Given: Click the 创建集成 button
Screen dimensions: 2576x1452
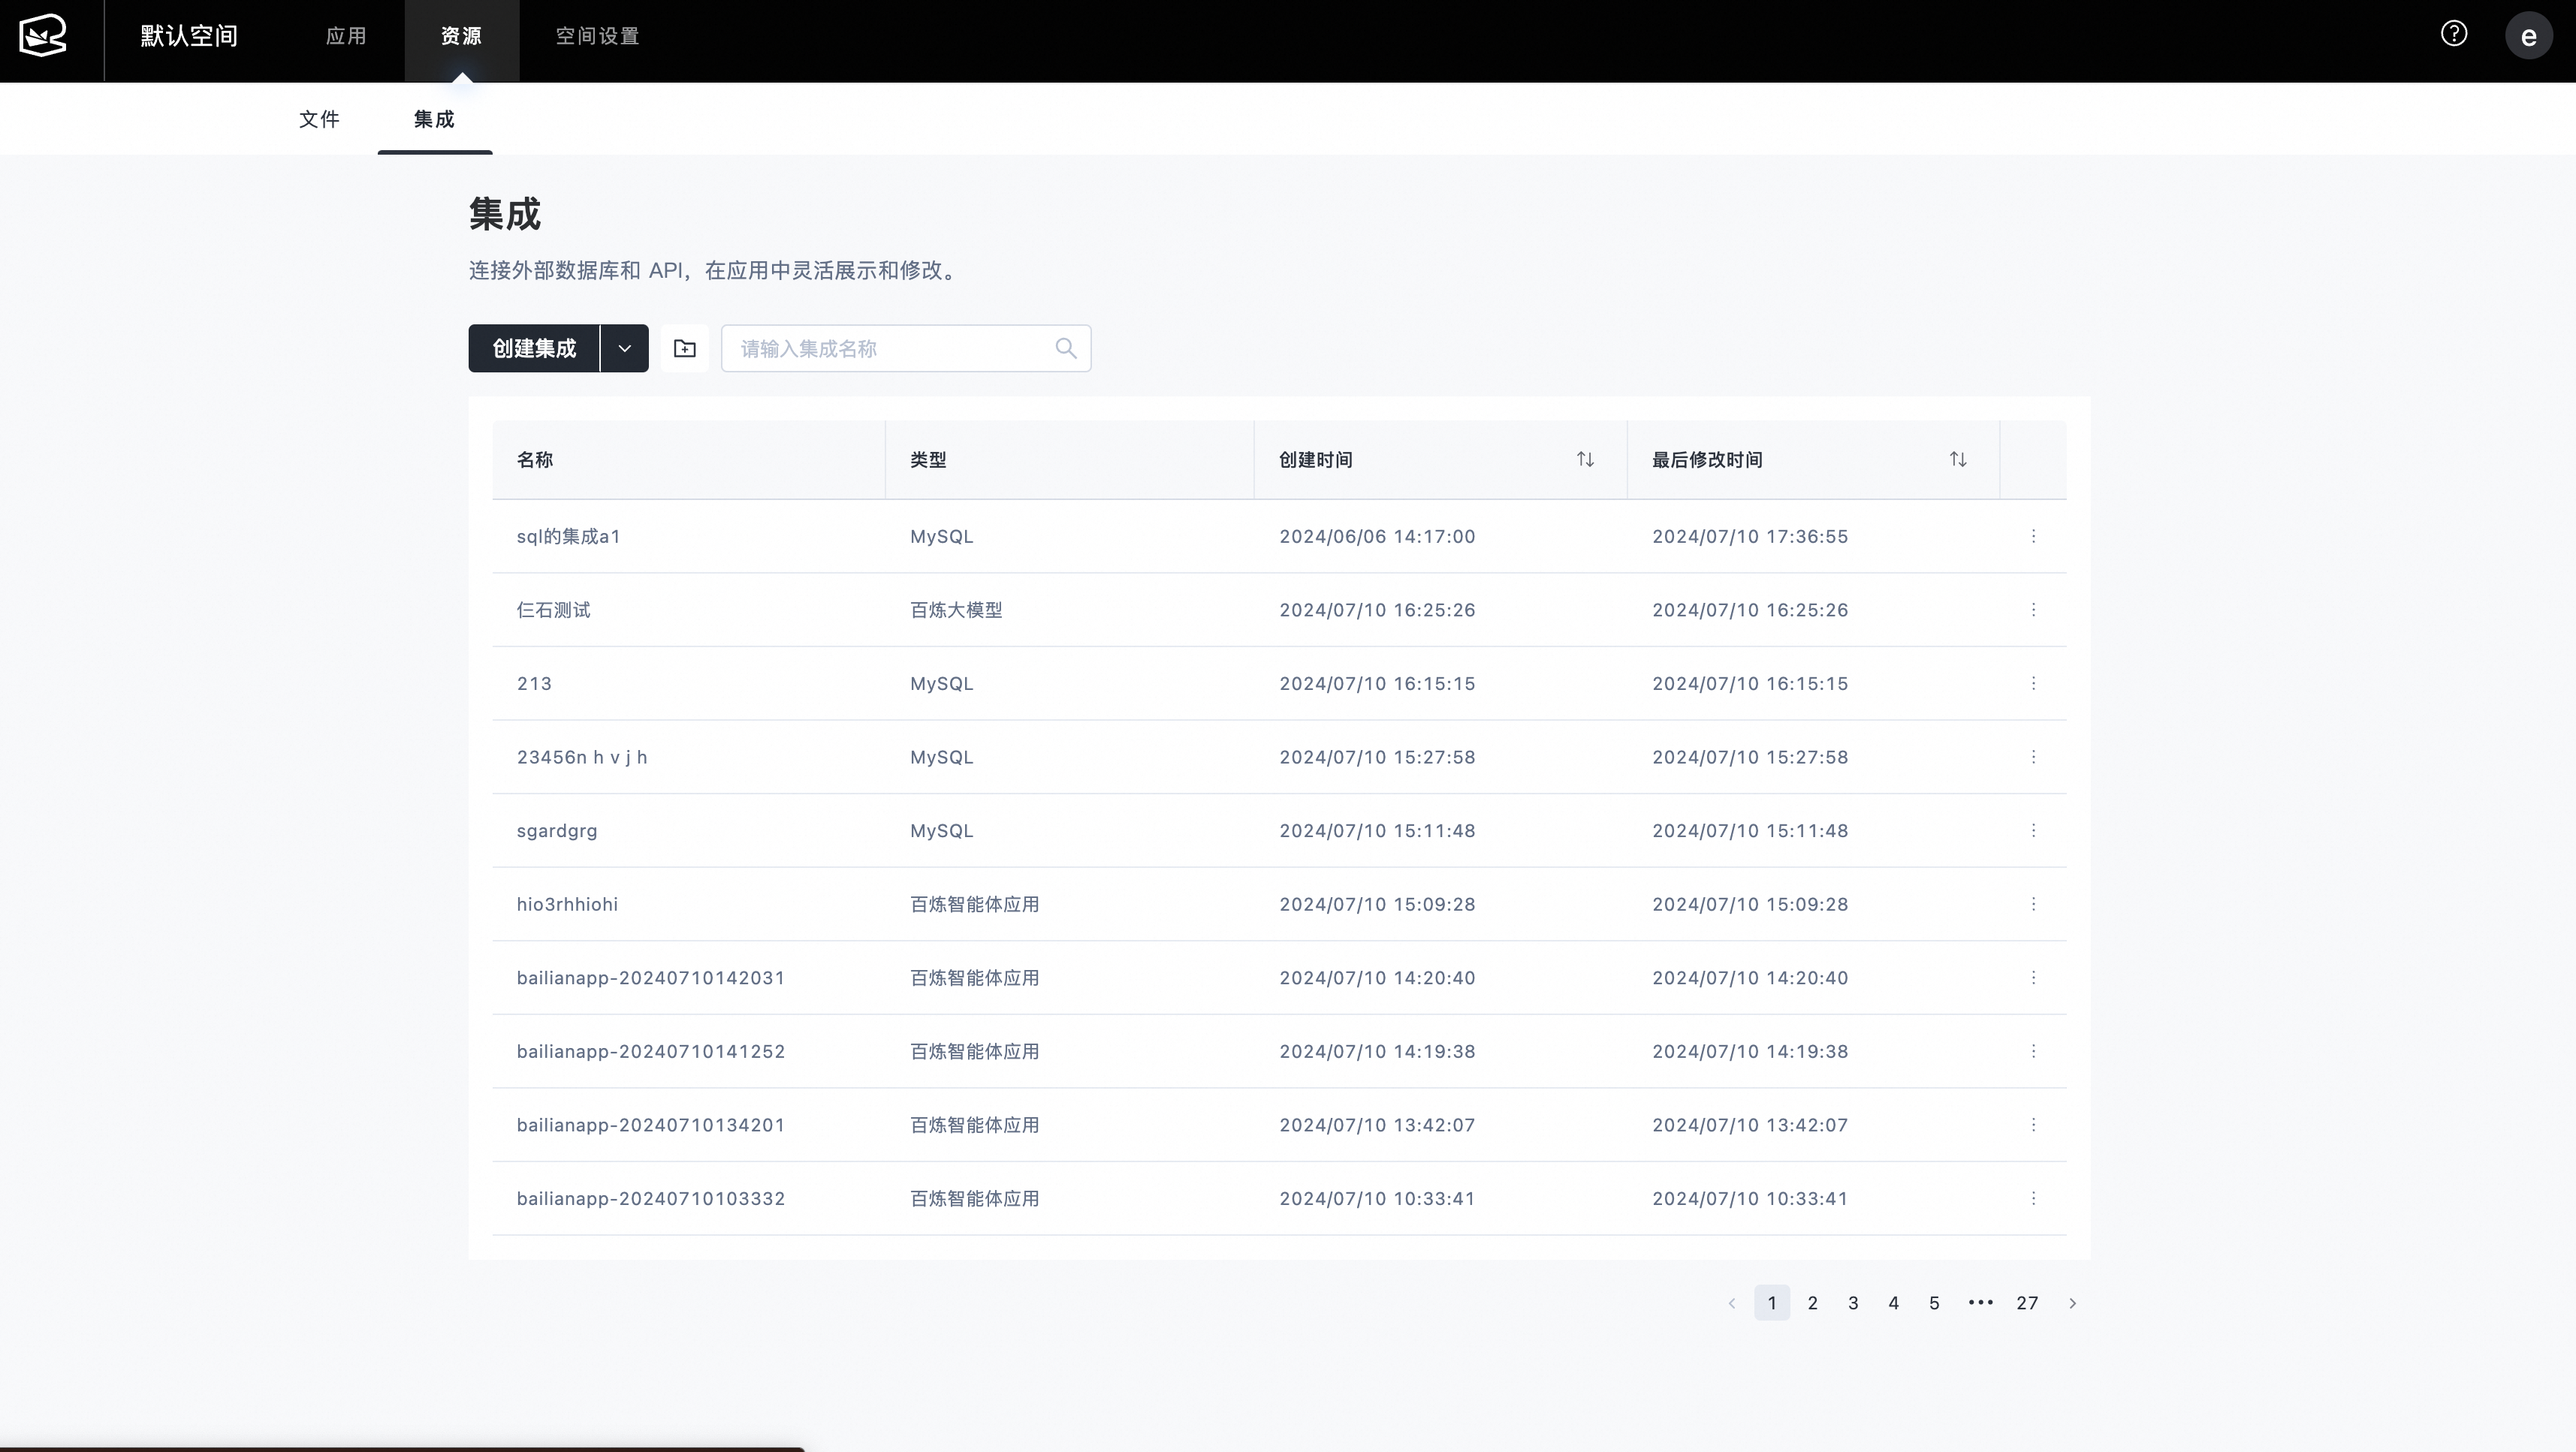Looking at the screenshot, I should (534, 348).
